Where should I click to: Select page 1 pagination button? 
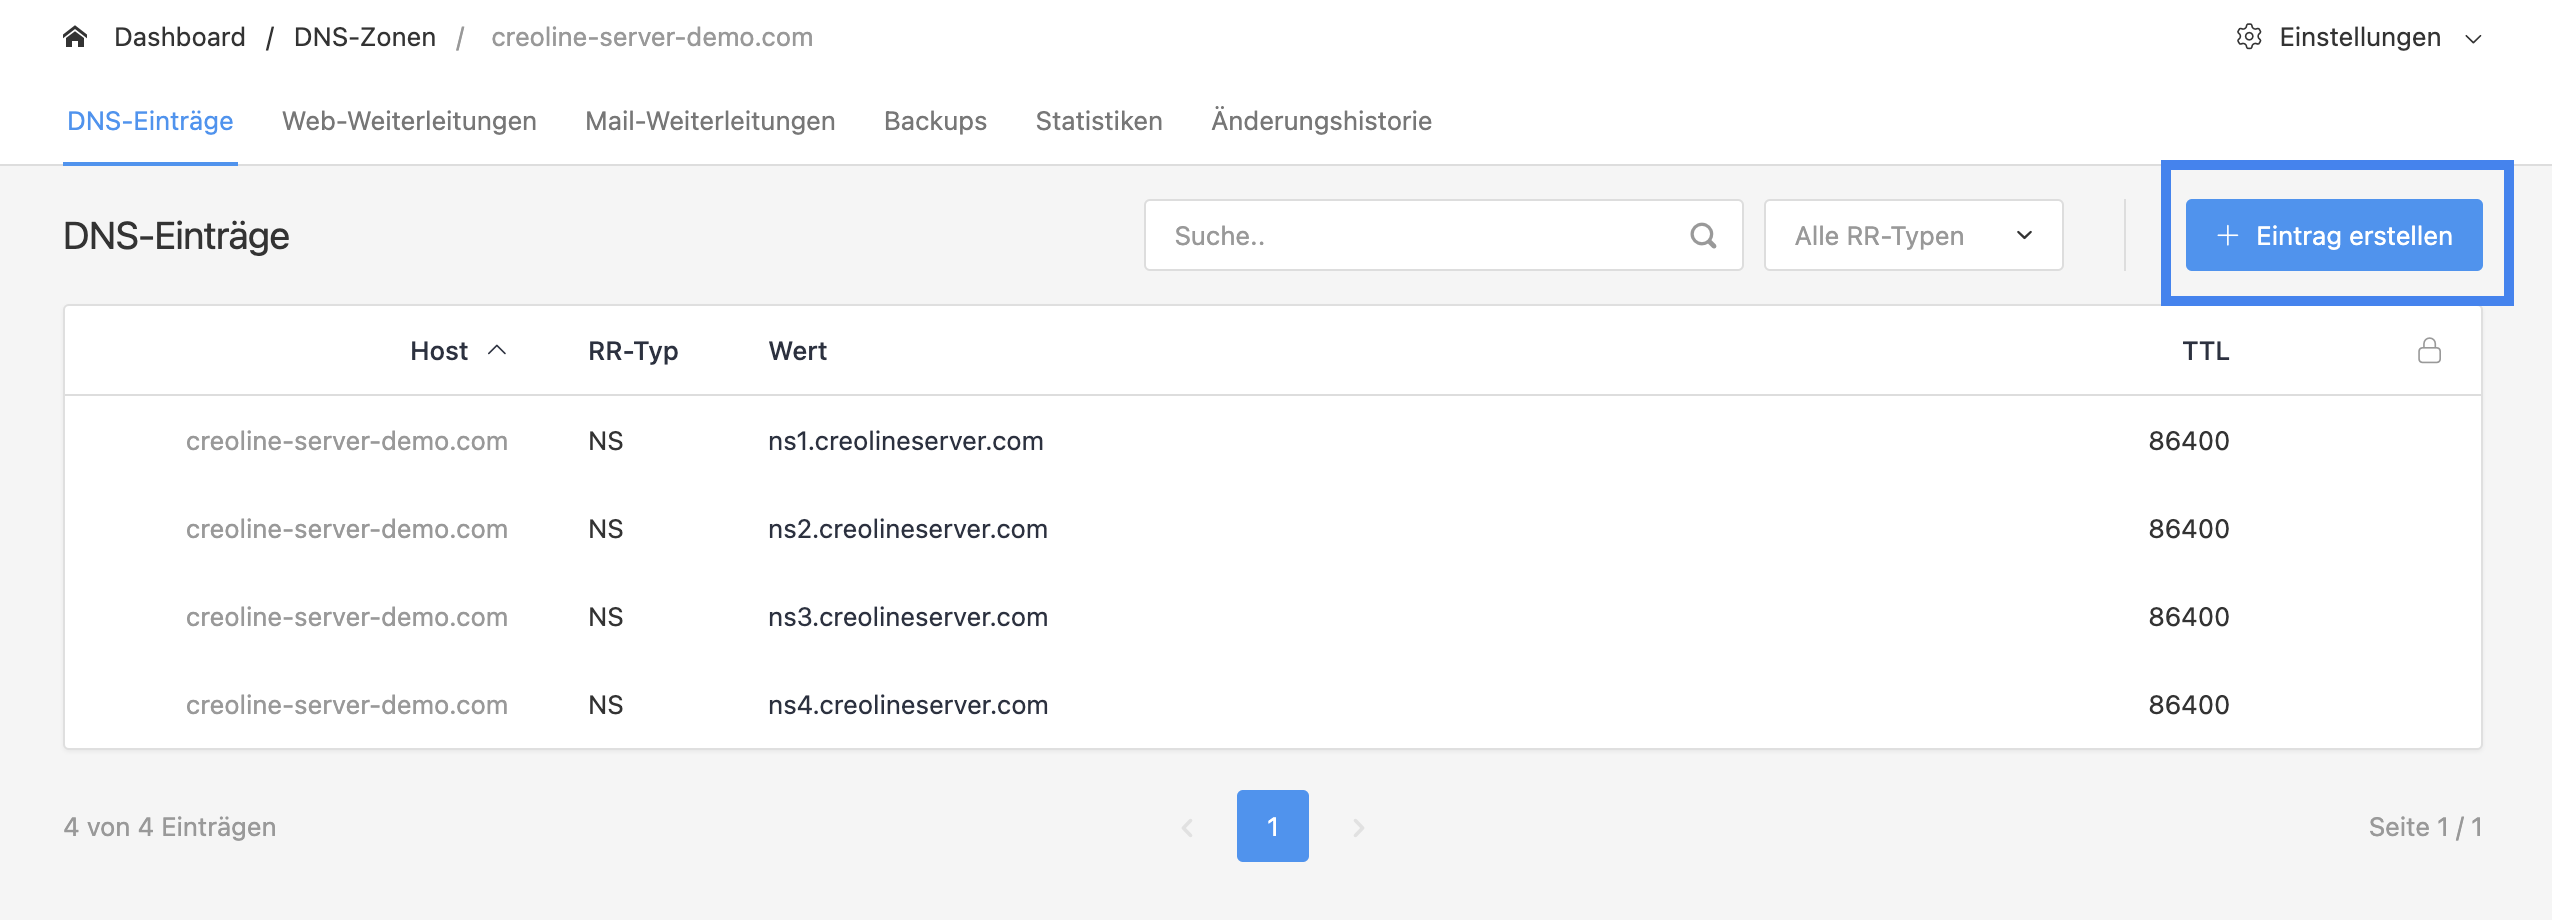1272,826
